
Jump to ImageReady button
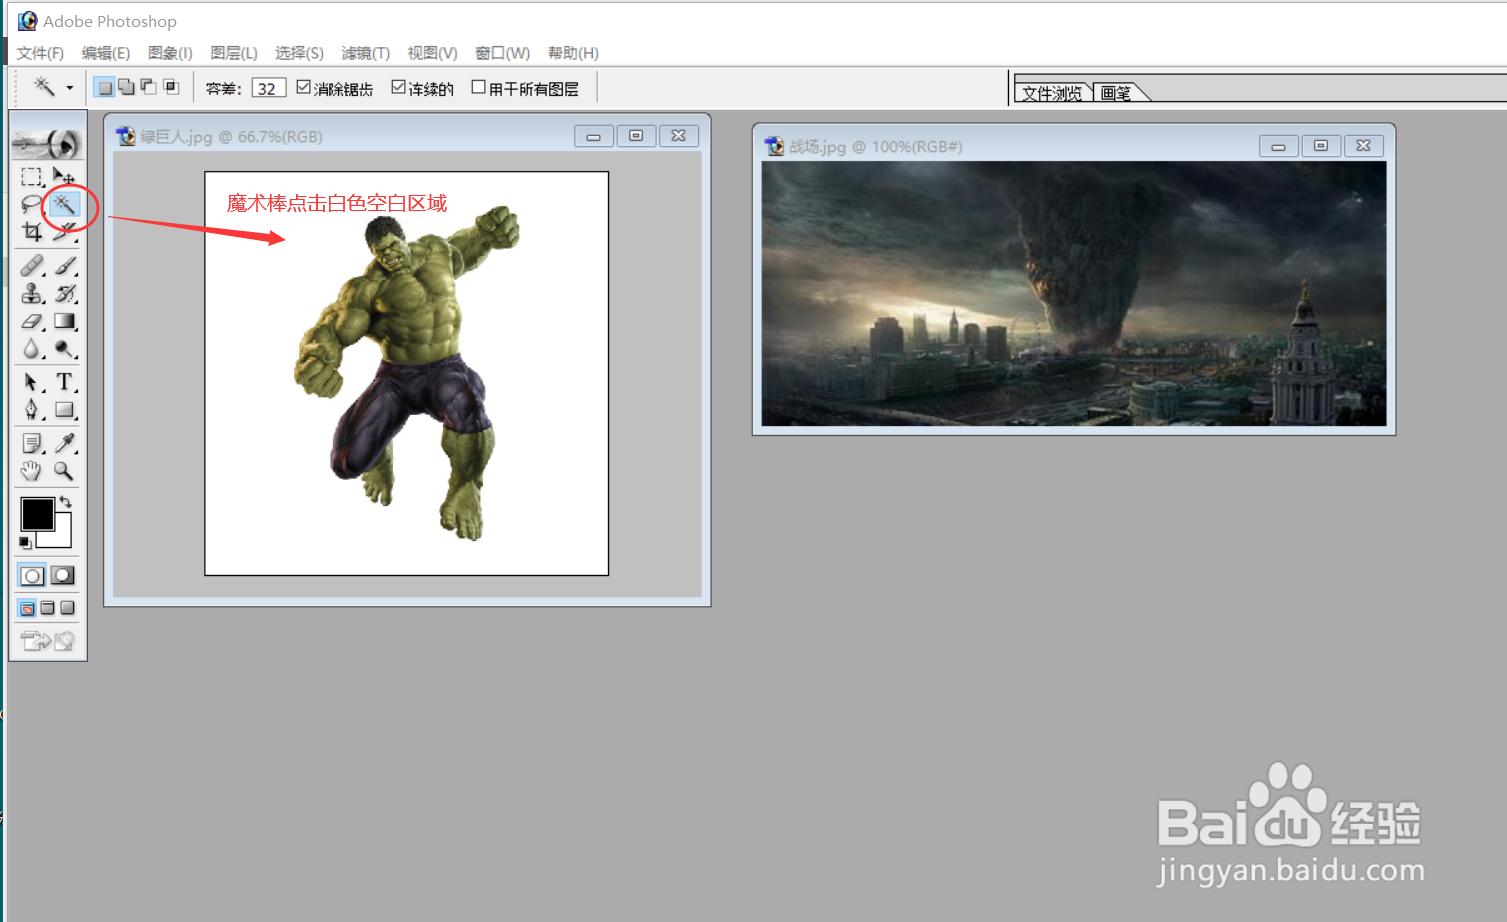click(x=47, y=641)
